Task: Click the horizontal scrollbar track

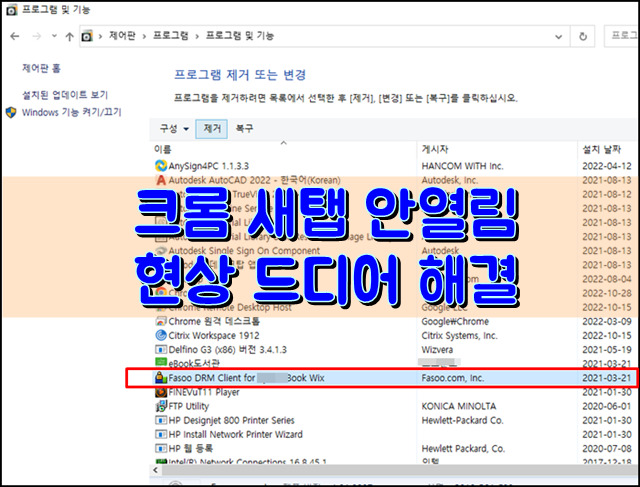Action: click(x=400, y=470)
